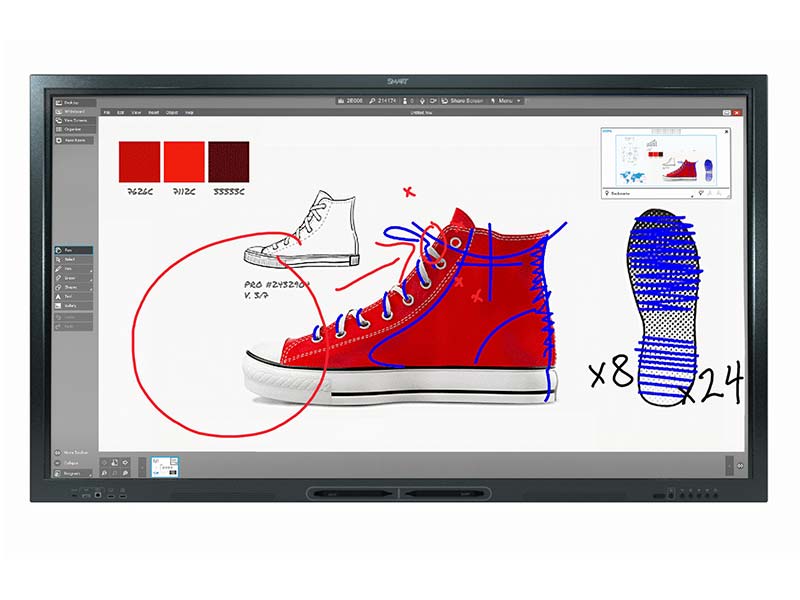800x600 pixels.
Task: Expand the Pen tool options arrow
Action: [91, 271]
